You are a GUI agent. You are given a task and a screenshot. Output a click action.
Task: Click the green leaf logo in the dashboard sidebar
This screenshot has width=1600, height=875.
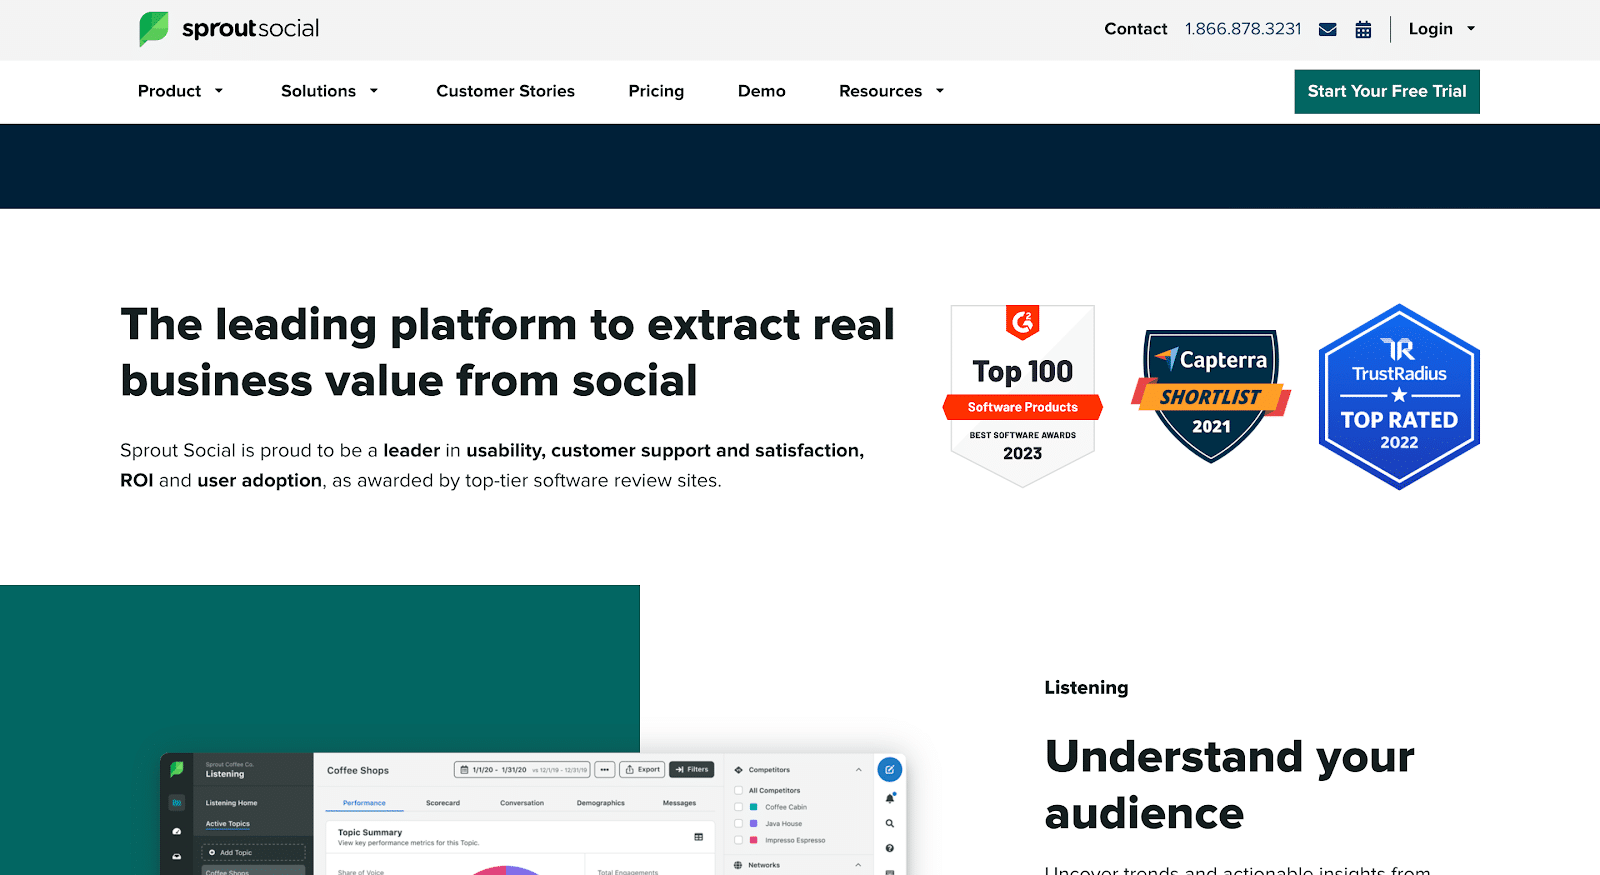tap(177, 769)
